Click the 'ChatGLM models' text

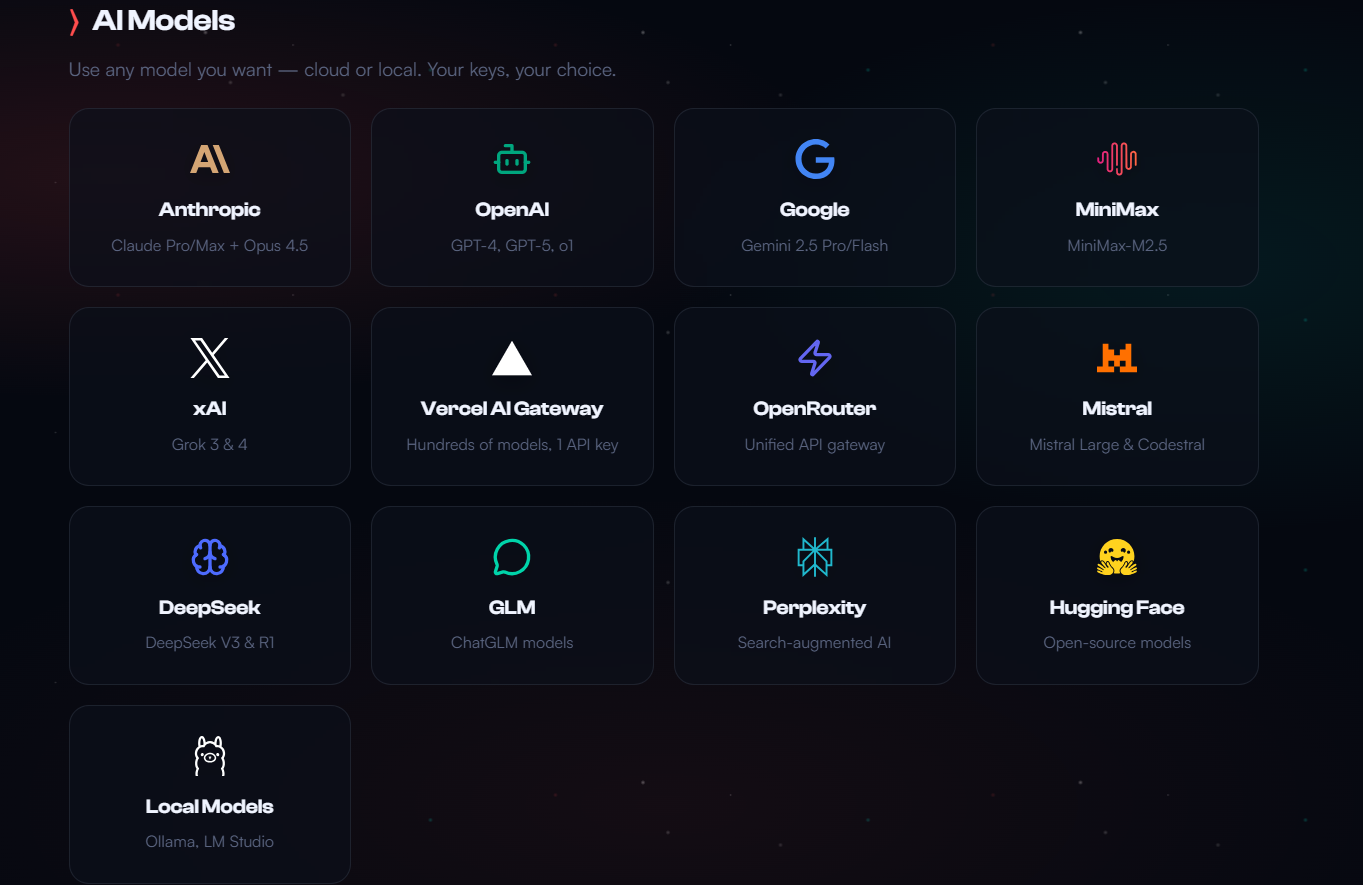click(x=512, y=643)
